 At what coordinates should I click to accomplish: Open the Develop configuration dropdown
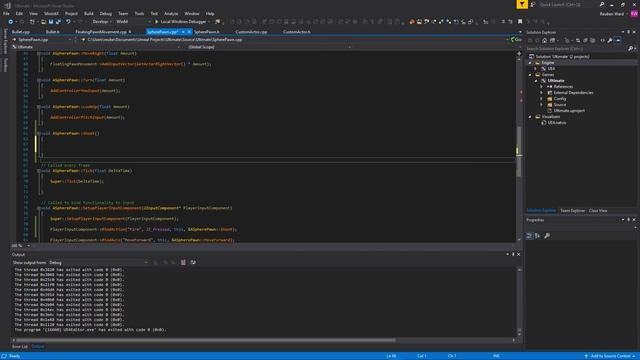click(101, 22)
